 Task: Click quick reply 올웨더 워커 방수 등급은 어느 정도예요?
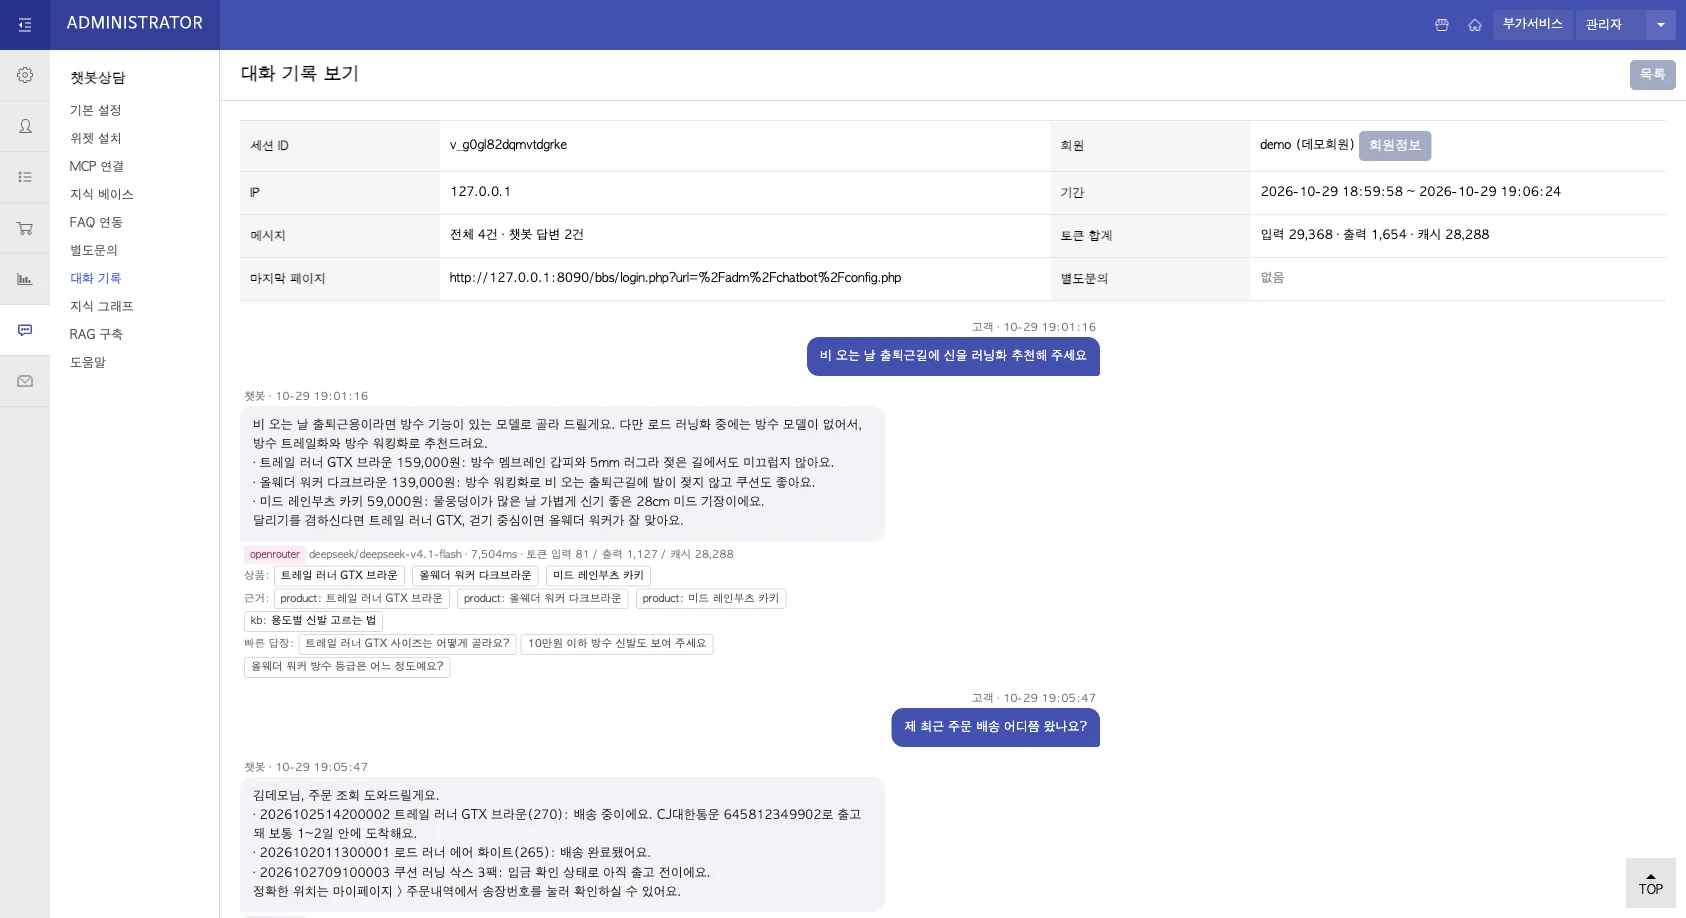[347, 667]
